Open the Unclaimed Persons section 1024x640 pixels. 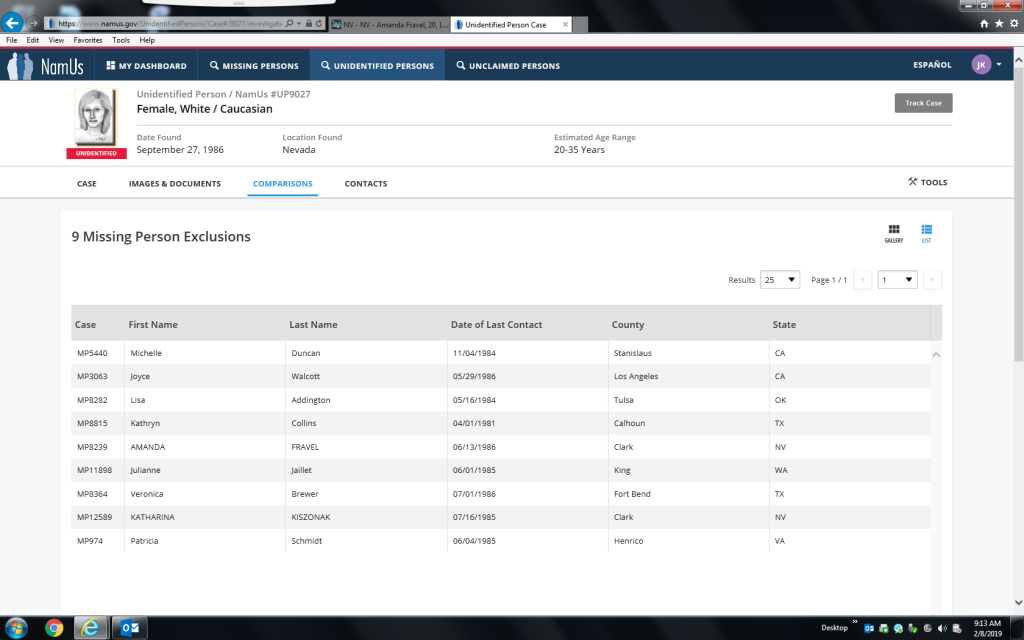(x=508, y=66)
